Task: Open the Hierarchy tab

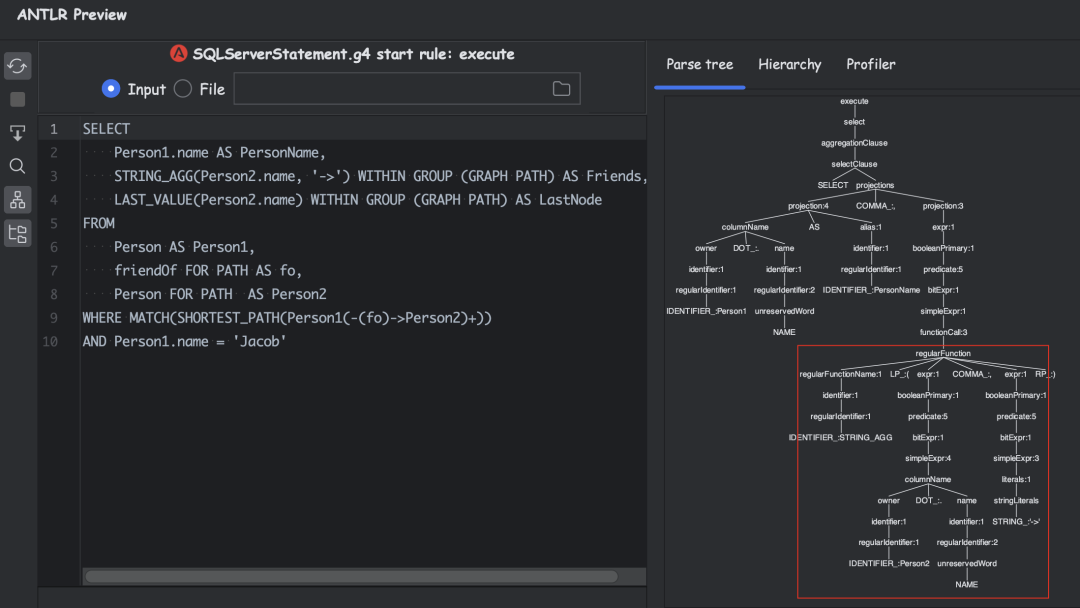Action: (789, 64)
